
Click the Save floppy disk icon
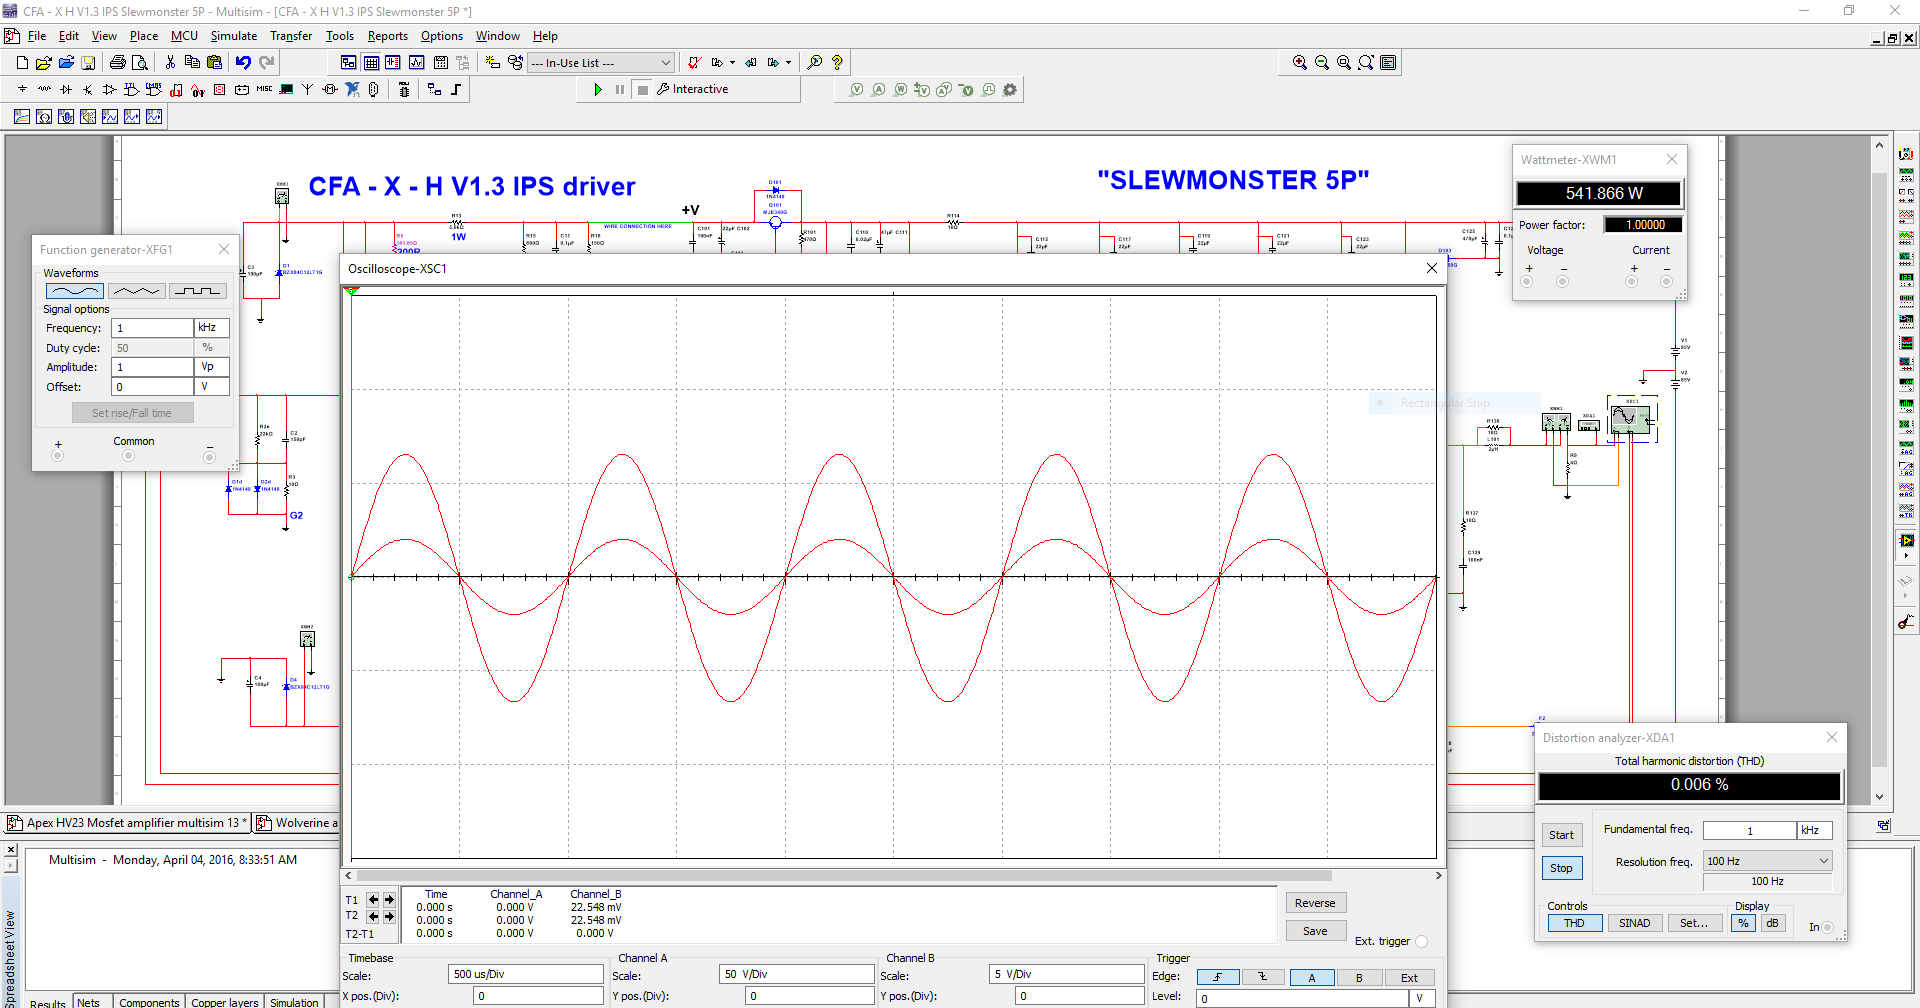(88, 62)
